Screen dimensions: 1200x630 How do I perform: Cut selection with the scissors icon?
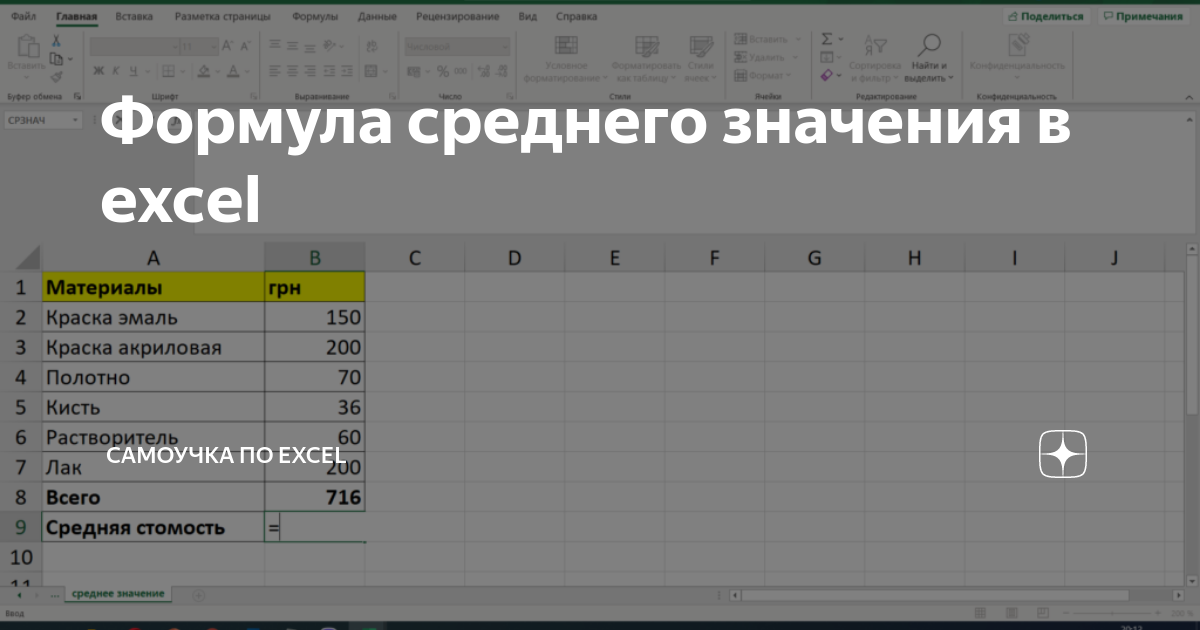(56, 40)
